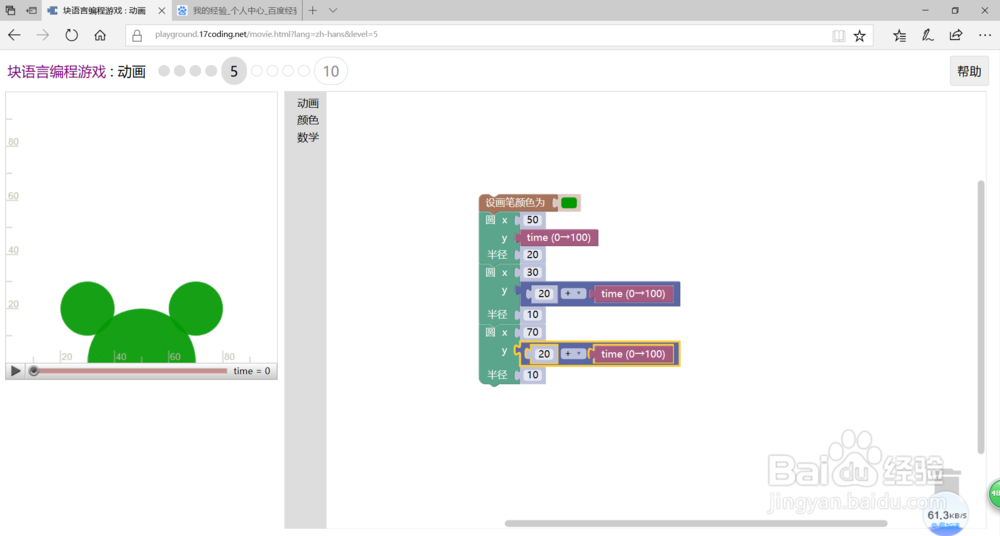Change the green pen color swatch
This screenshot has height=536, width=1000.
tap(569, 203)
